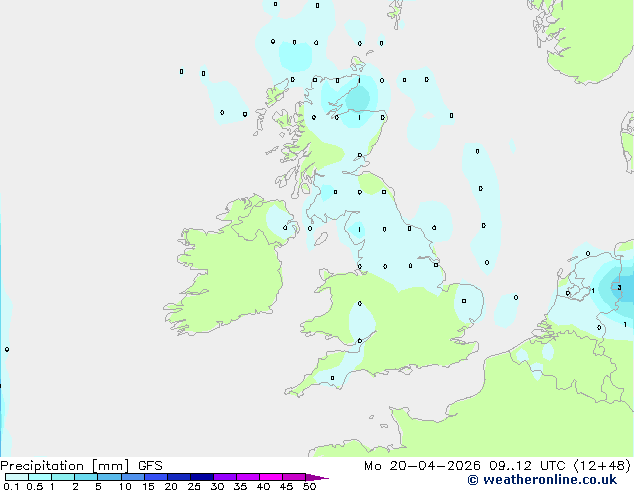Click the '50' legend scale label
This screenshot has height=490, width=634.
[x=309, y=486]
